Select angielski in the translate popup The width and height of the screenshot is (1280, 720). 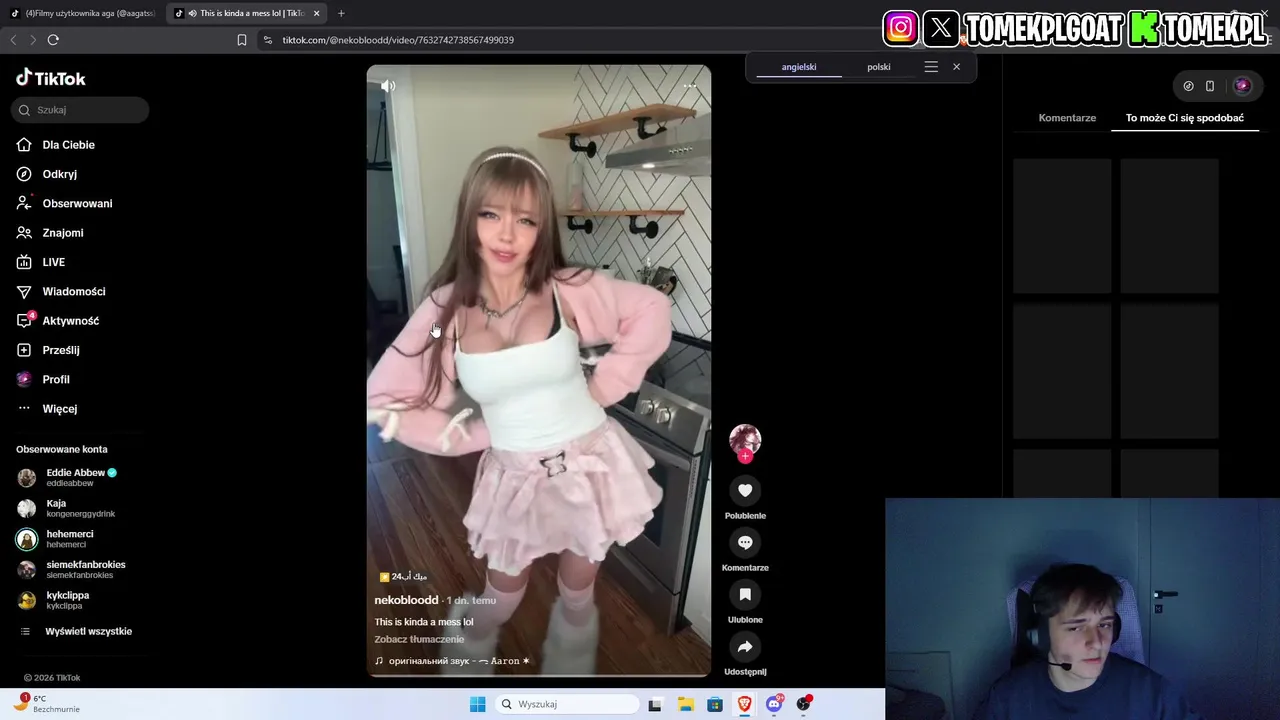pos(799,67)
